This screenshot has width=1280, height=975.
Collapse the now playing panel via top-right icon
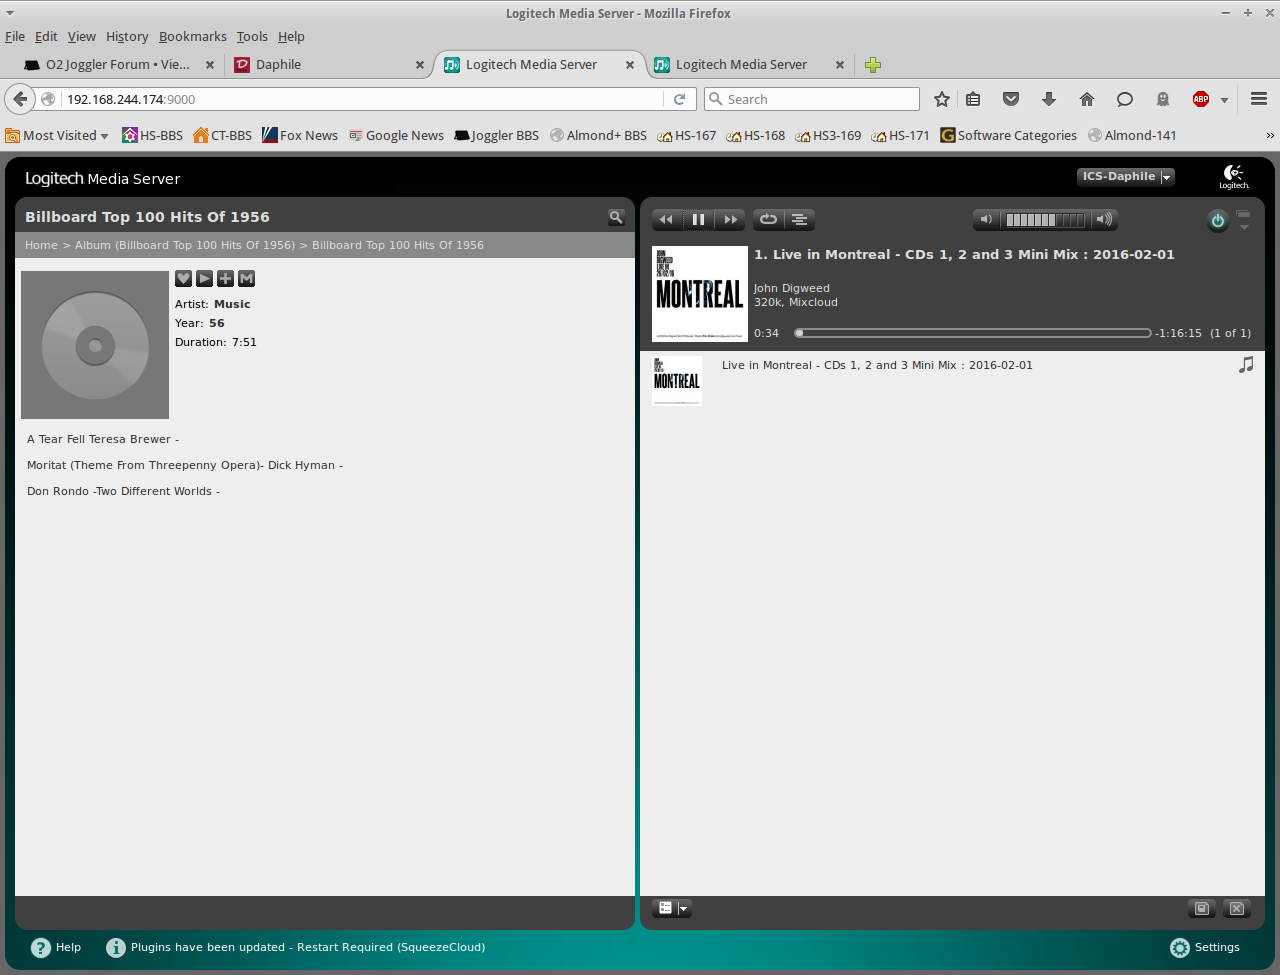(1244, 219)
